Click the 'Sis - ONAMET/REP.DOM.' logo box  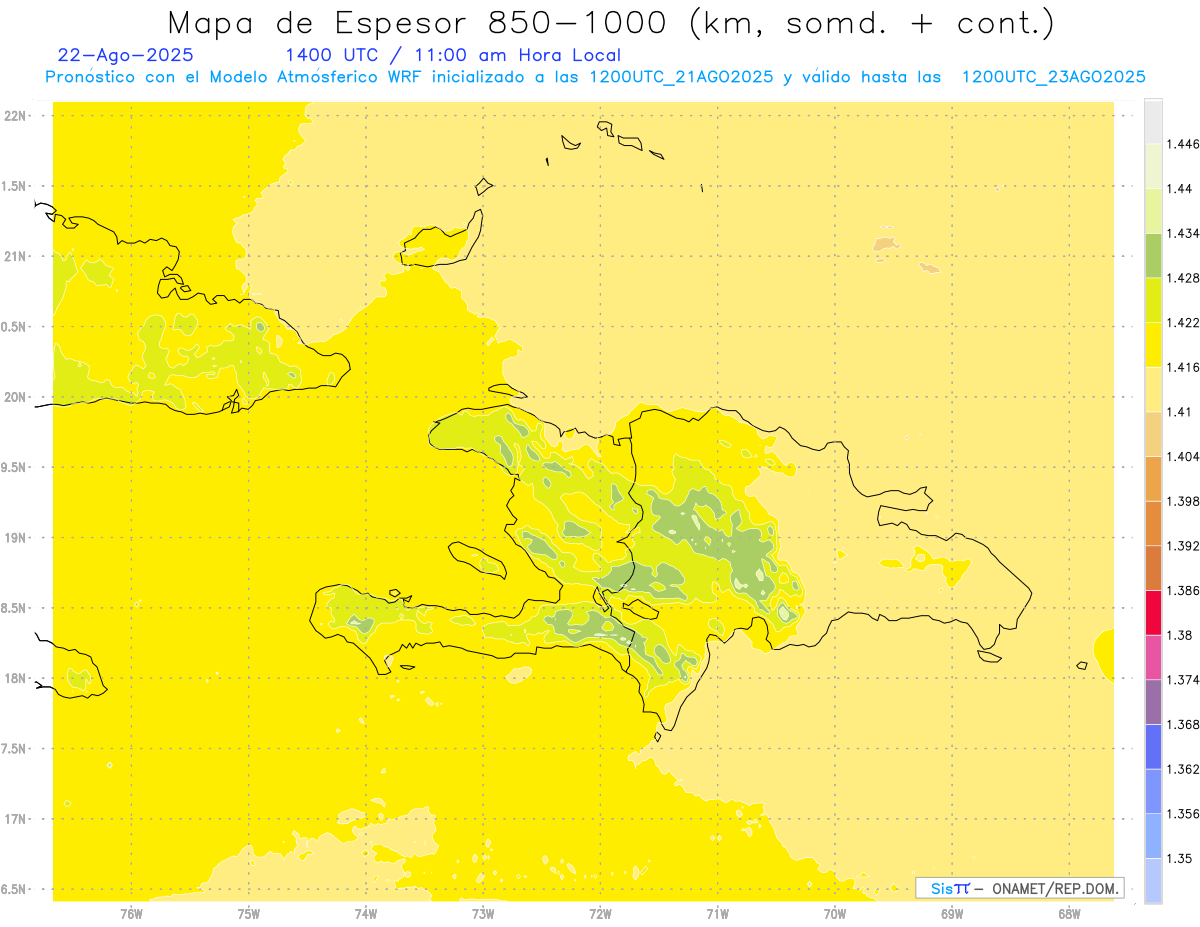tap(1020, 888)
